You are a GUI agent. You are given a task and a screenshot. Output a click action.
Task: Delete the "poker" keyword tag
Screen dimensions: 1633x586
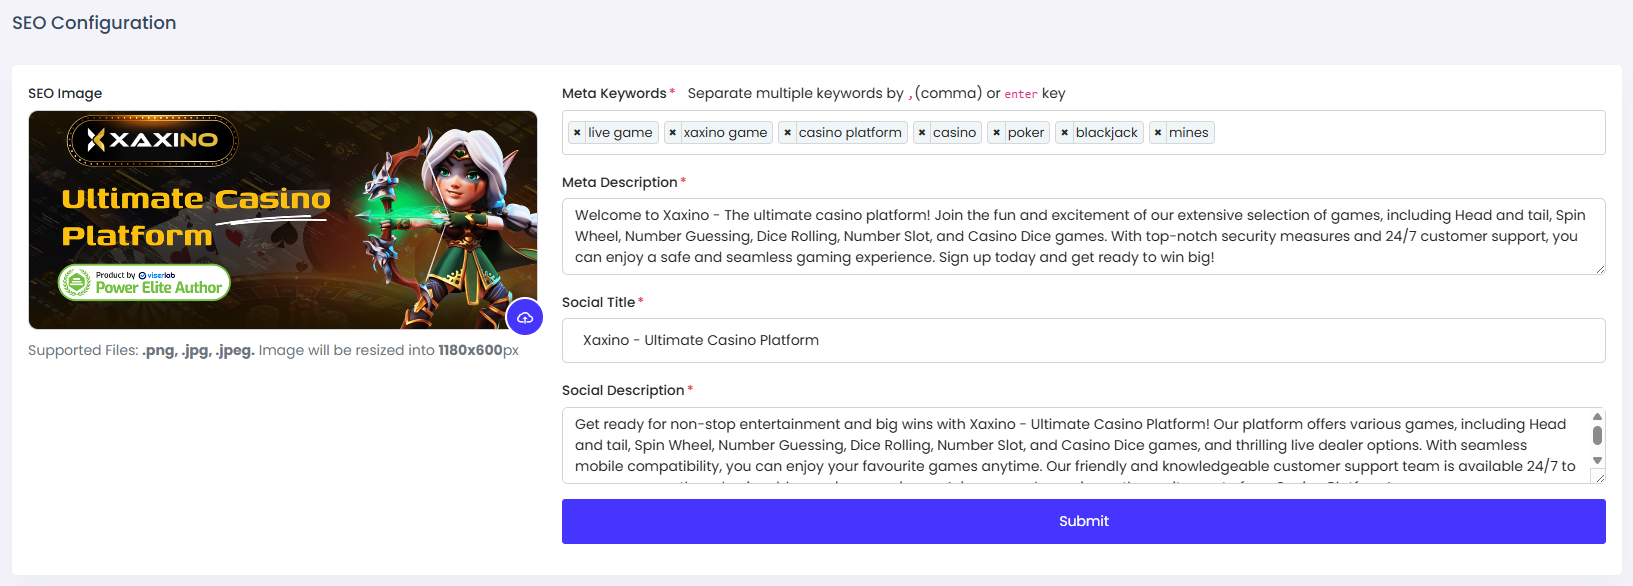point(997,133)
